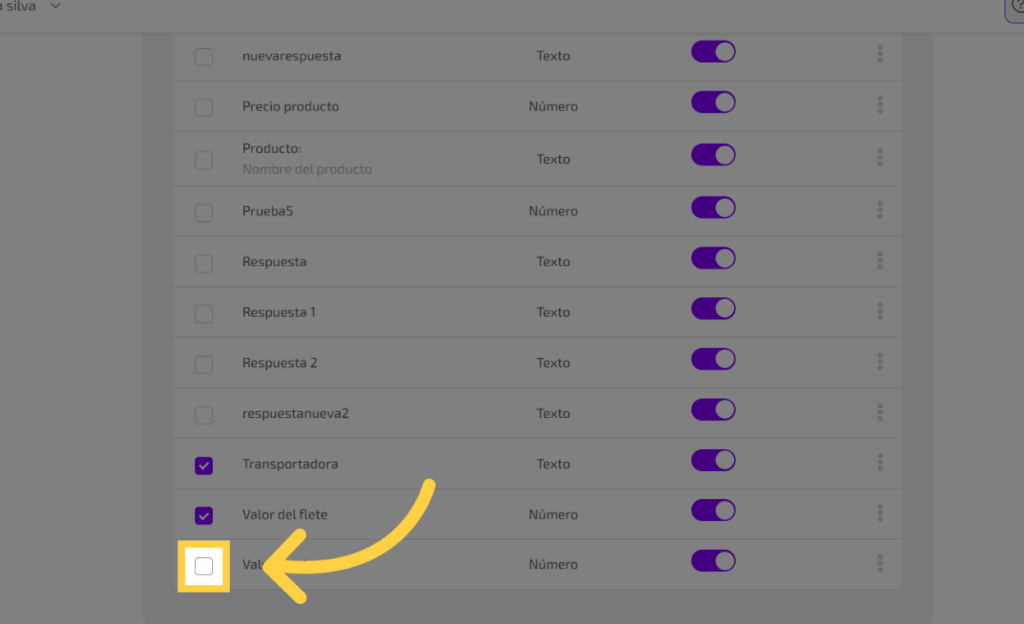Click the Nombre del producto description text

(307, 170)
